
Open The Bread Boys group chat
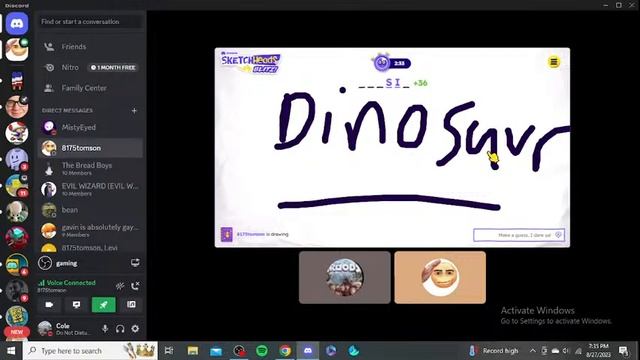[x=90, y=169]
